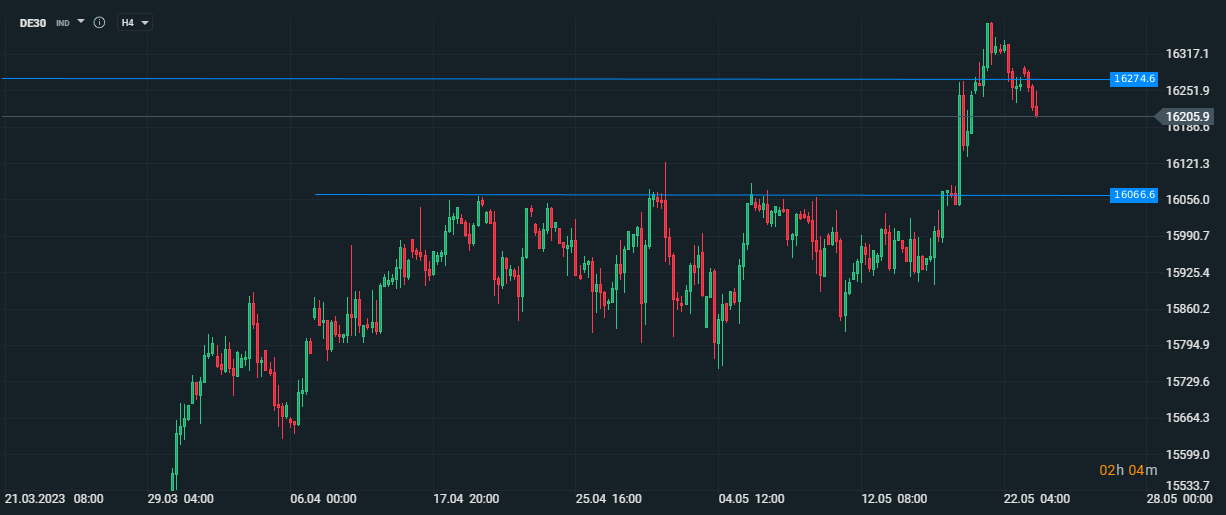Image resolution: width=1226 pixels, height=515 pixels.
Task: Click the 04.05 12:00 time label
Action: coord(751,498)
